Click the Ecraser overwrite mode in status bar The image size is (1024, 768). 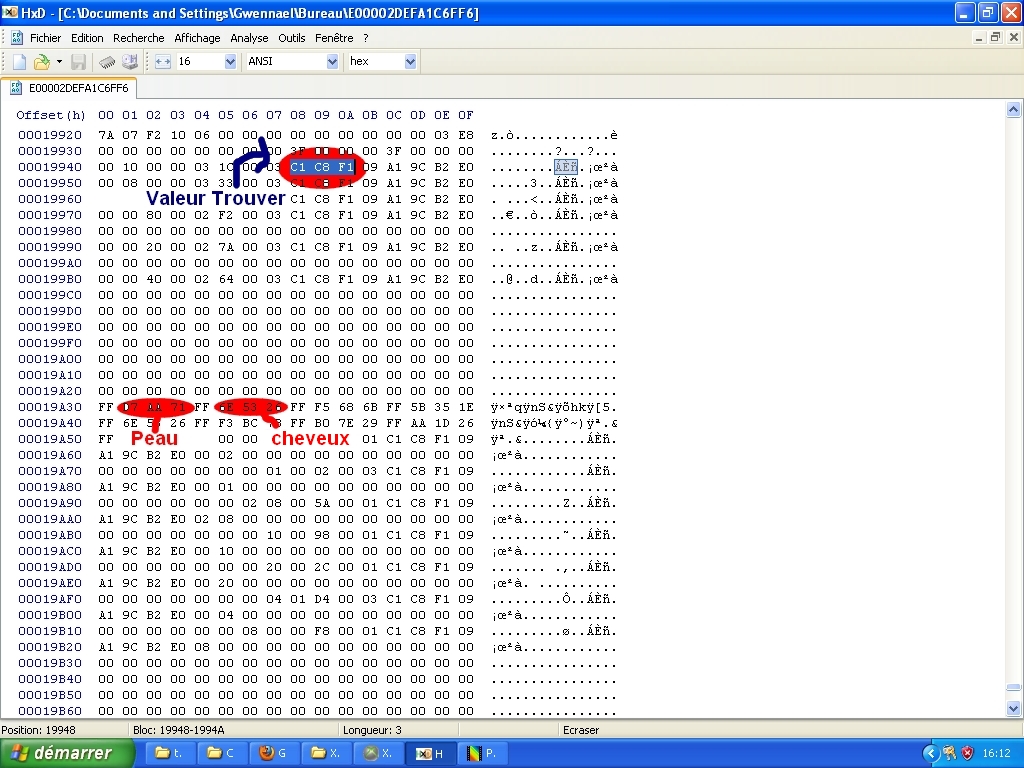[x=581, y=730]
